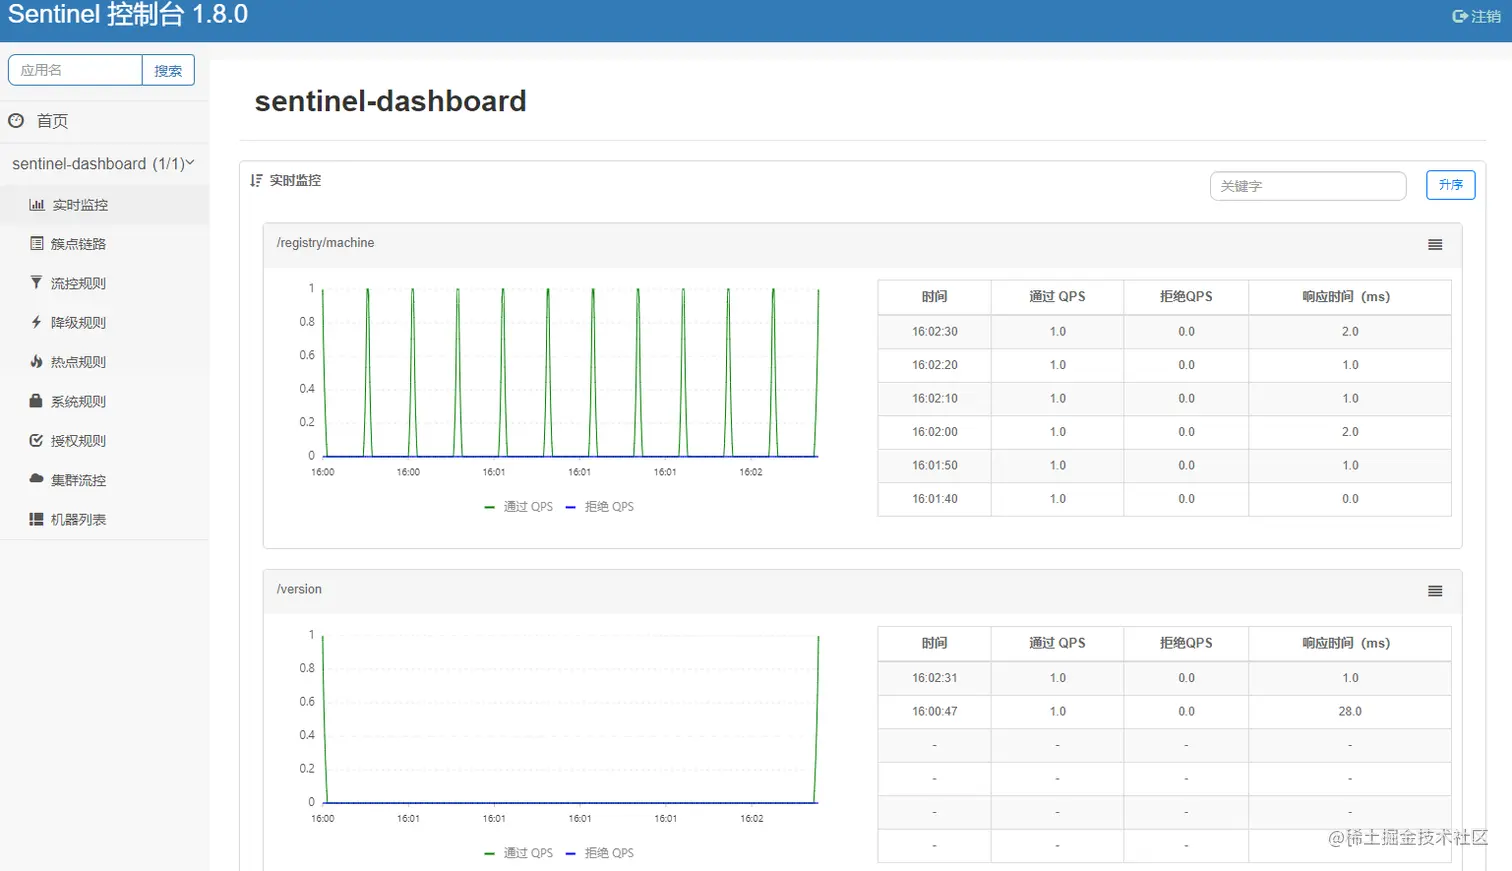Click the 降级规则 lightning bolt icon
Screen dimensions: 1512x871
[x=37, y=322]
